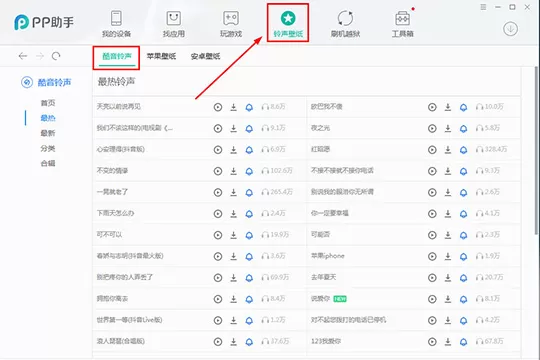Image resolution: width=540 pixels, height=360 pixels.
Task: Set 天亮以前说再见 as ringtone via bell
Action: [x=249, y=107]
